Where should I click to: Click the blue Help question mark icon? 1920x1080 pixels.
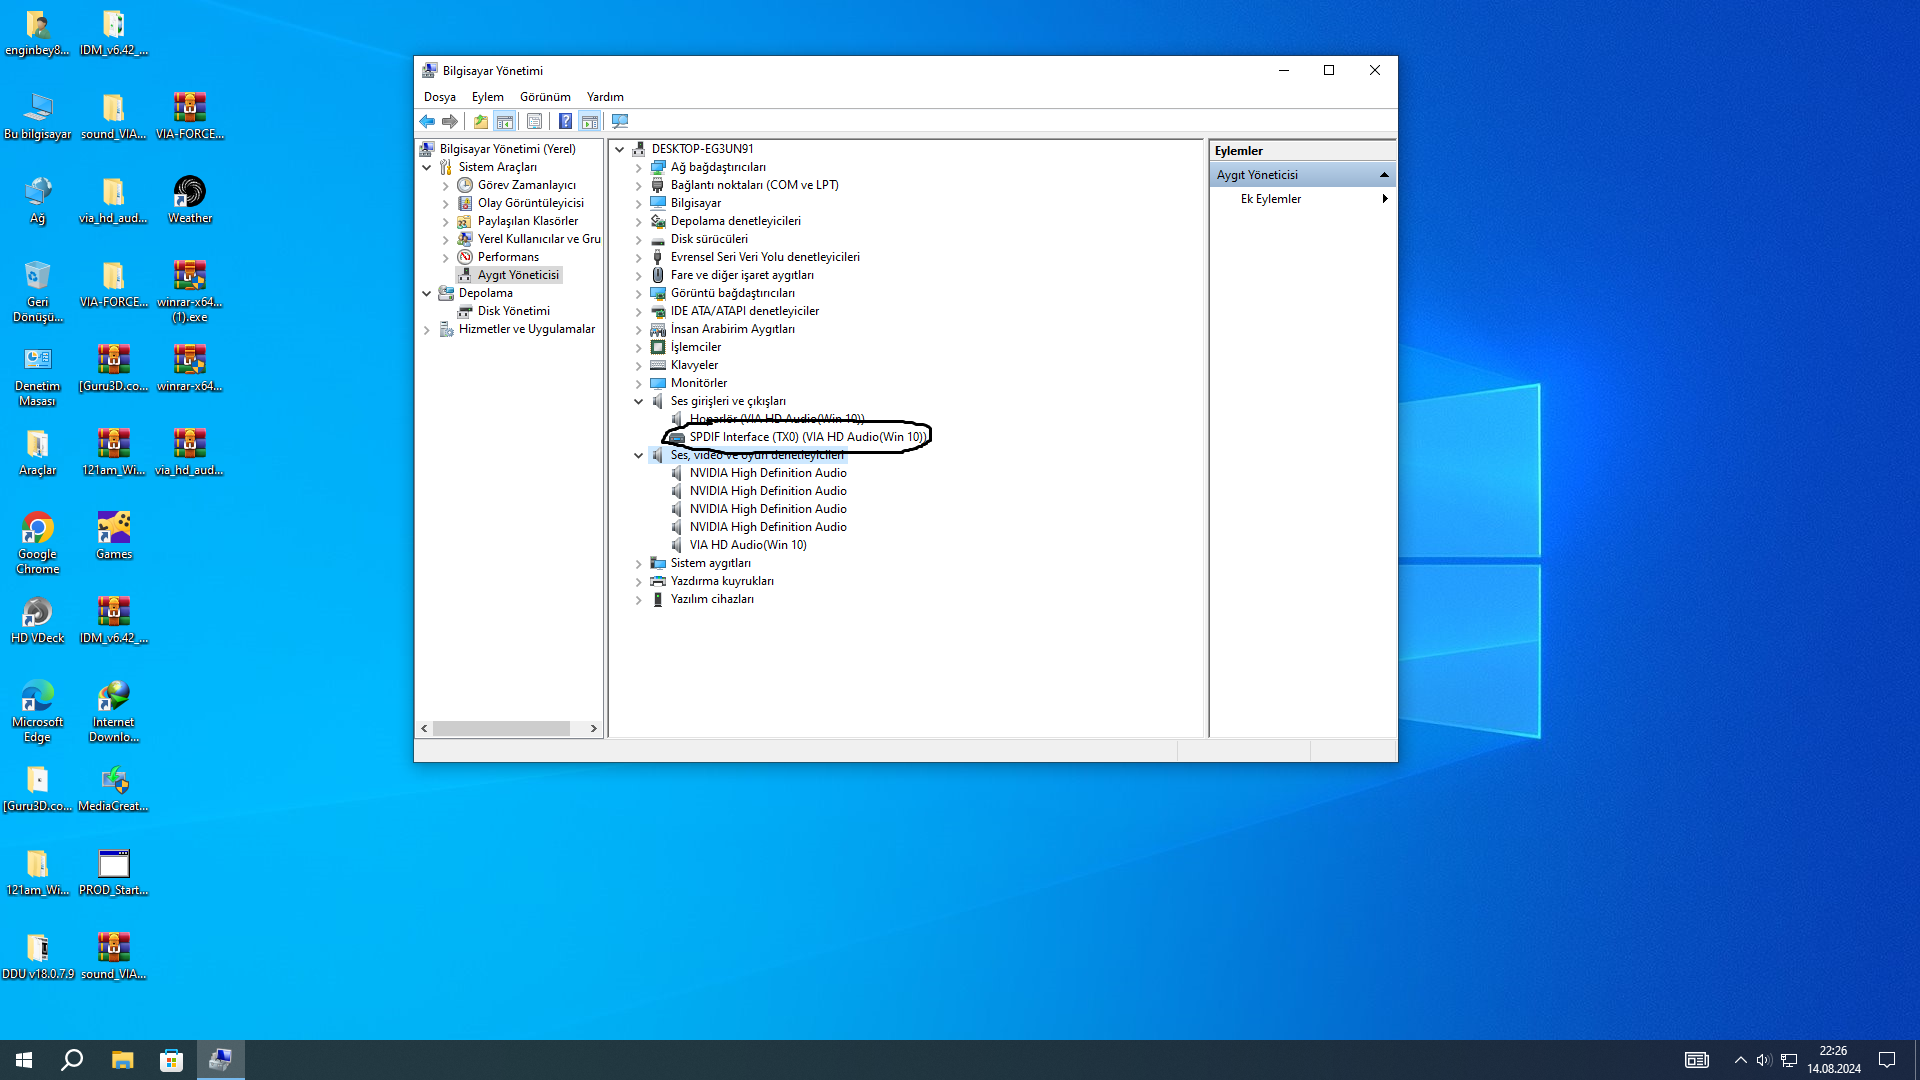tap(565, 121)
